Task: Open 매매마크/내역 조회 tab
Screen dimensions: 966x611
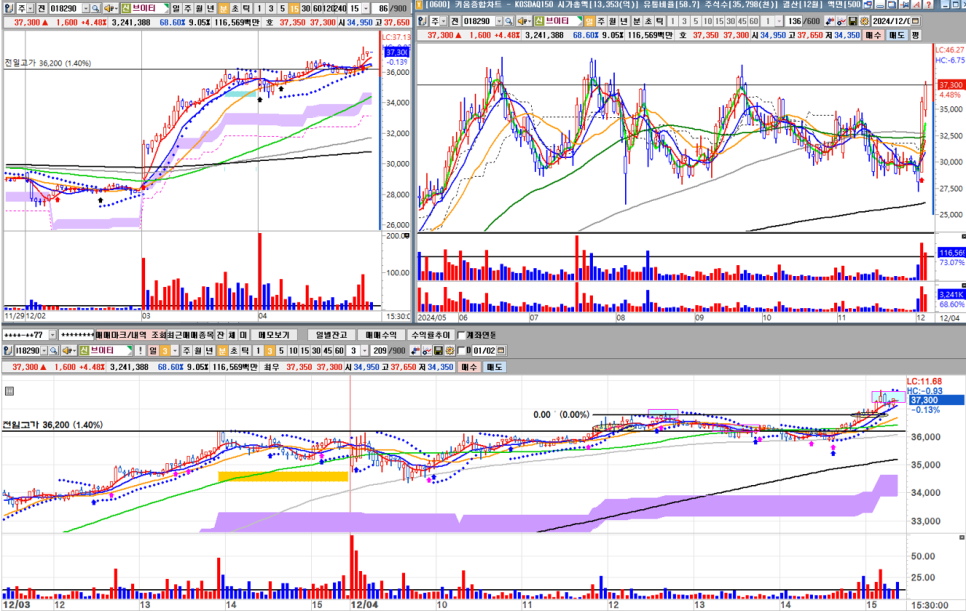Action: click(131, 335)
